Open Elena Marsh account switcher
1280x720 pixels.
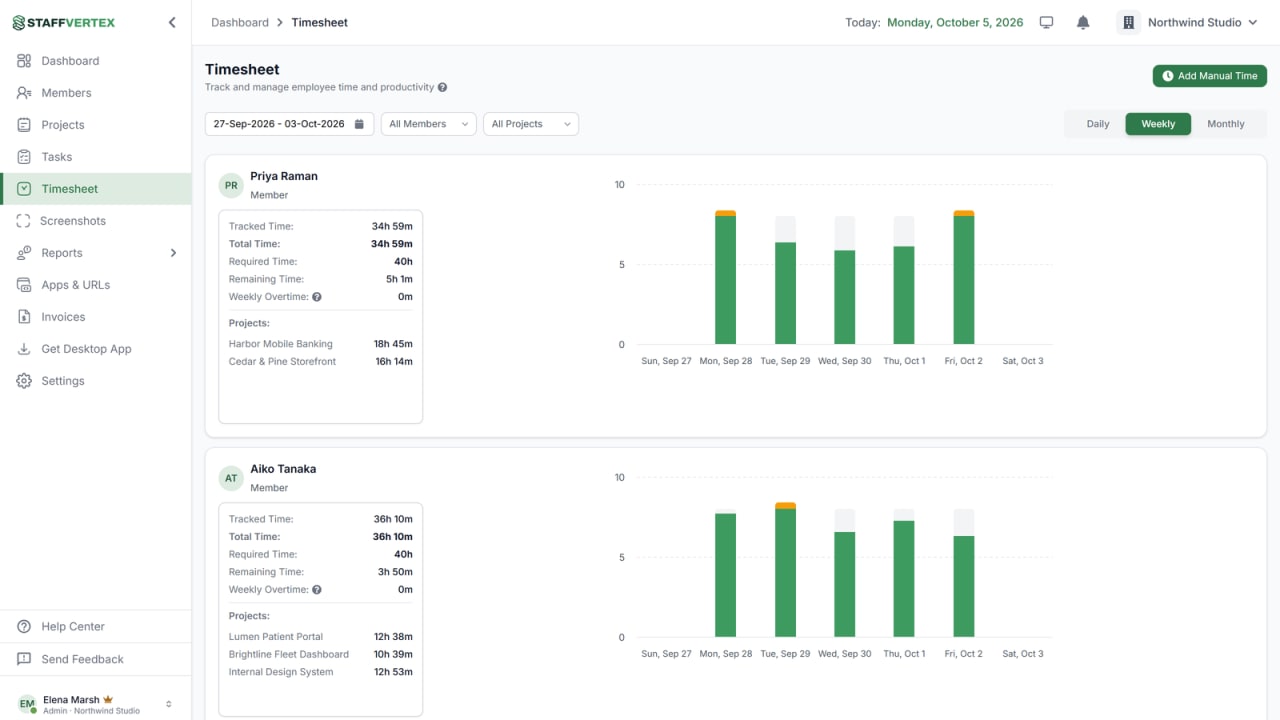coord(96,704)
